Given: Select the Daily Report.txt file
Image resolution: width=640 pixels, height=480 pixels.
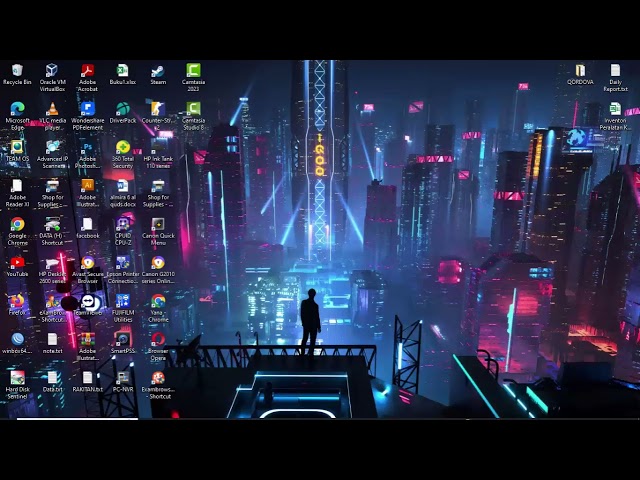Looking at the screenshot, I should pos(615,78).
